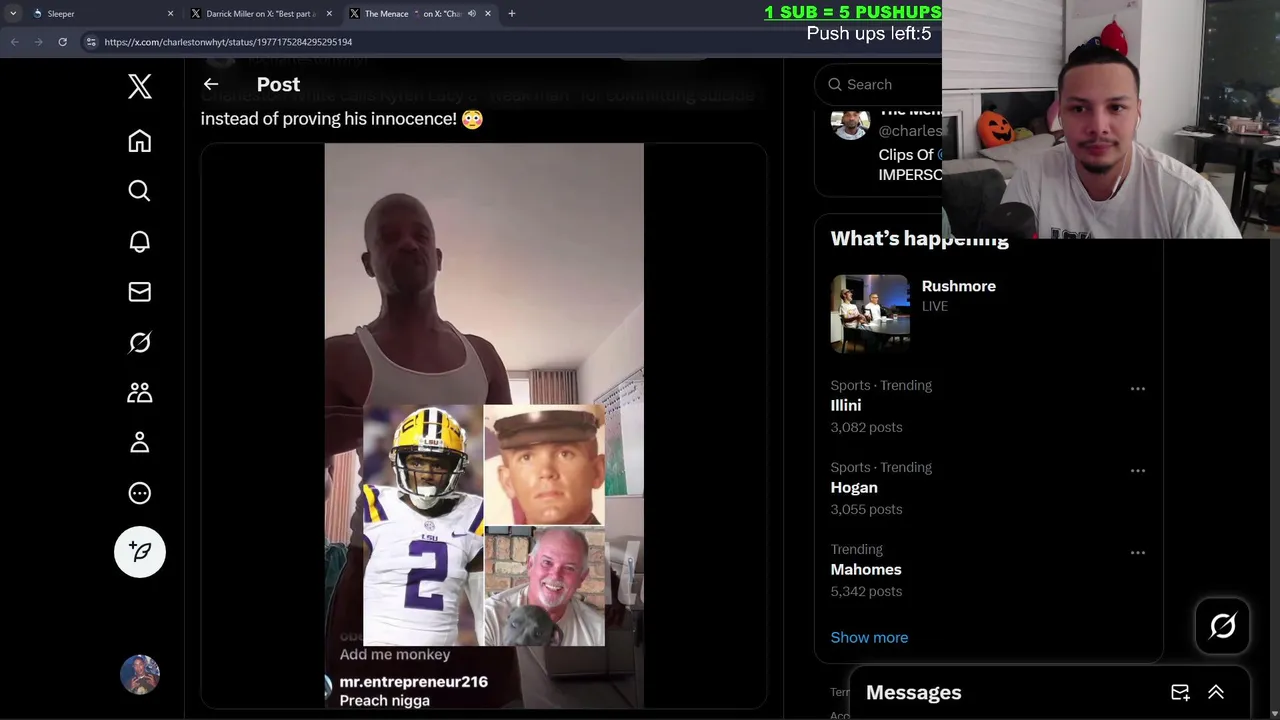The height and width of the screenshot is (720, 1280).
Task: Click the back arrow beside Post
Action: [211, 85]
